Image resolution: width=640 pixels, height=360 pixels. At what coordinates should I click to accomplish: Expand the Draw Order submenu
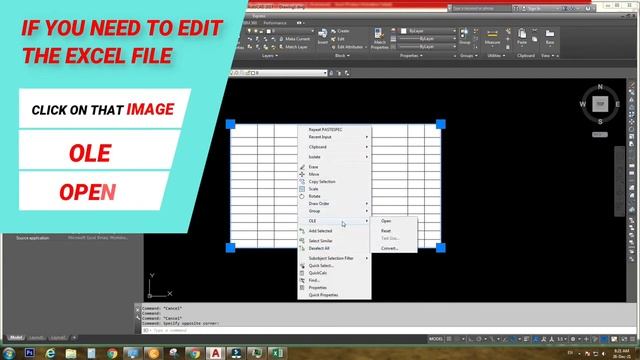click(x=334, y=204)
